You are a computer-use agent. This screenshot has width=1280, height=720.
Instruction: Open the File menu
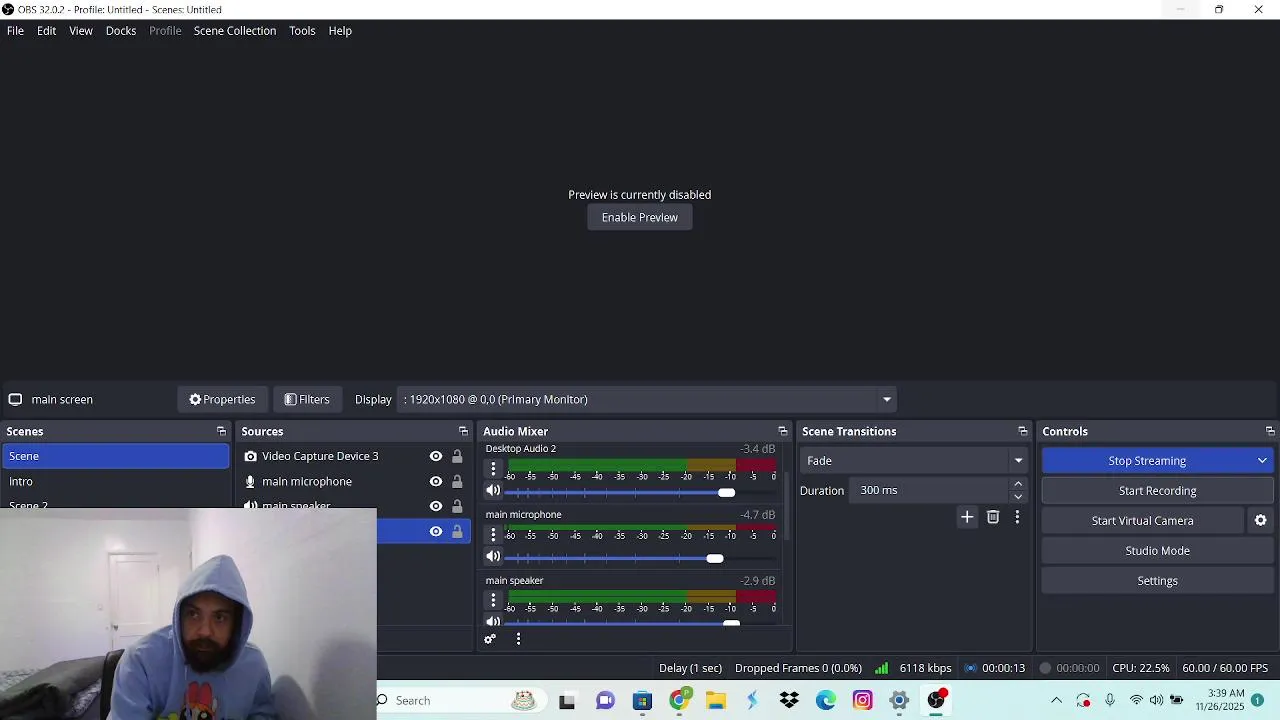(15, 31)
